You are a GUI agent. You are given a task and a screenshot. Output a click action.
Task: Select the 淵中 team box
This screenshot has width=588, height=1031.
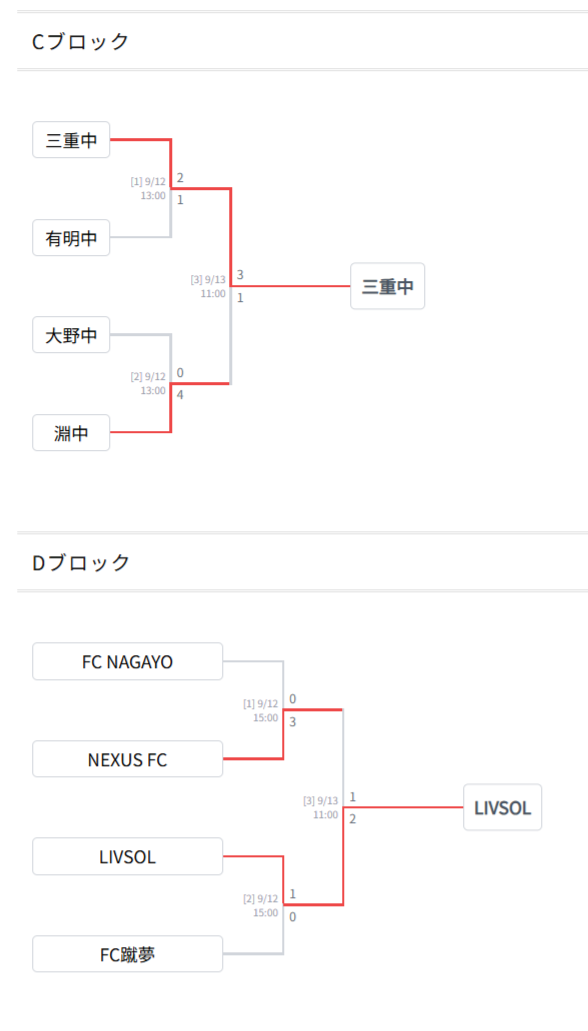71,432
